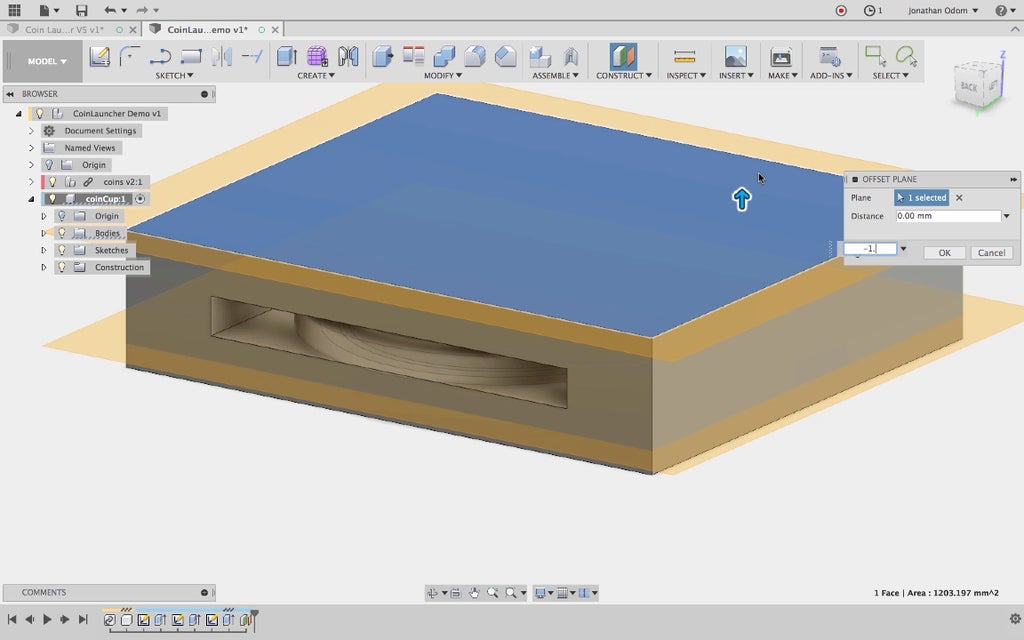Screen dimensions: 1024x640
Task: Click the Press Pull icon in Modify
Action: click(x=382, y=57)
